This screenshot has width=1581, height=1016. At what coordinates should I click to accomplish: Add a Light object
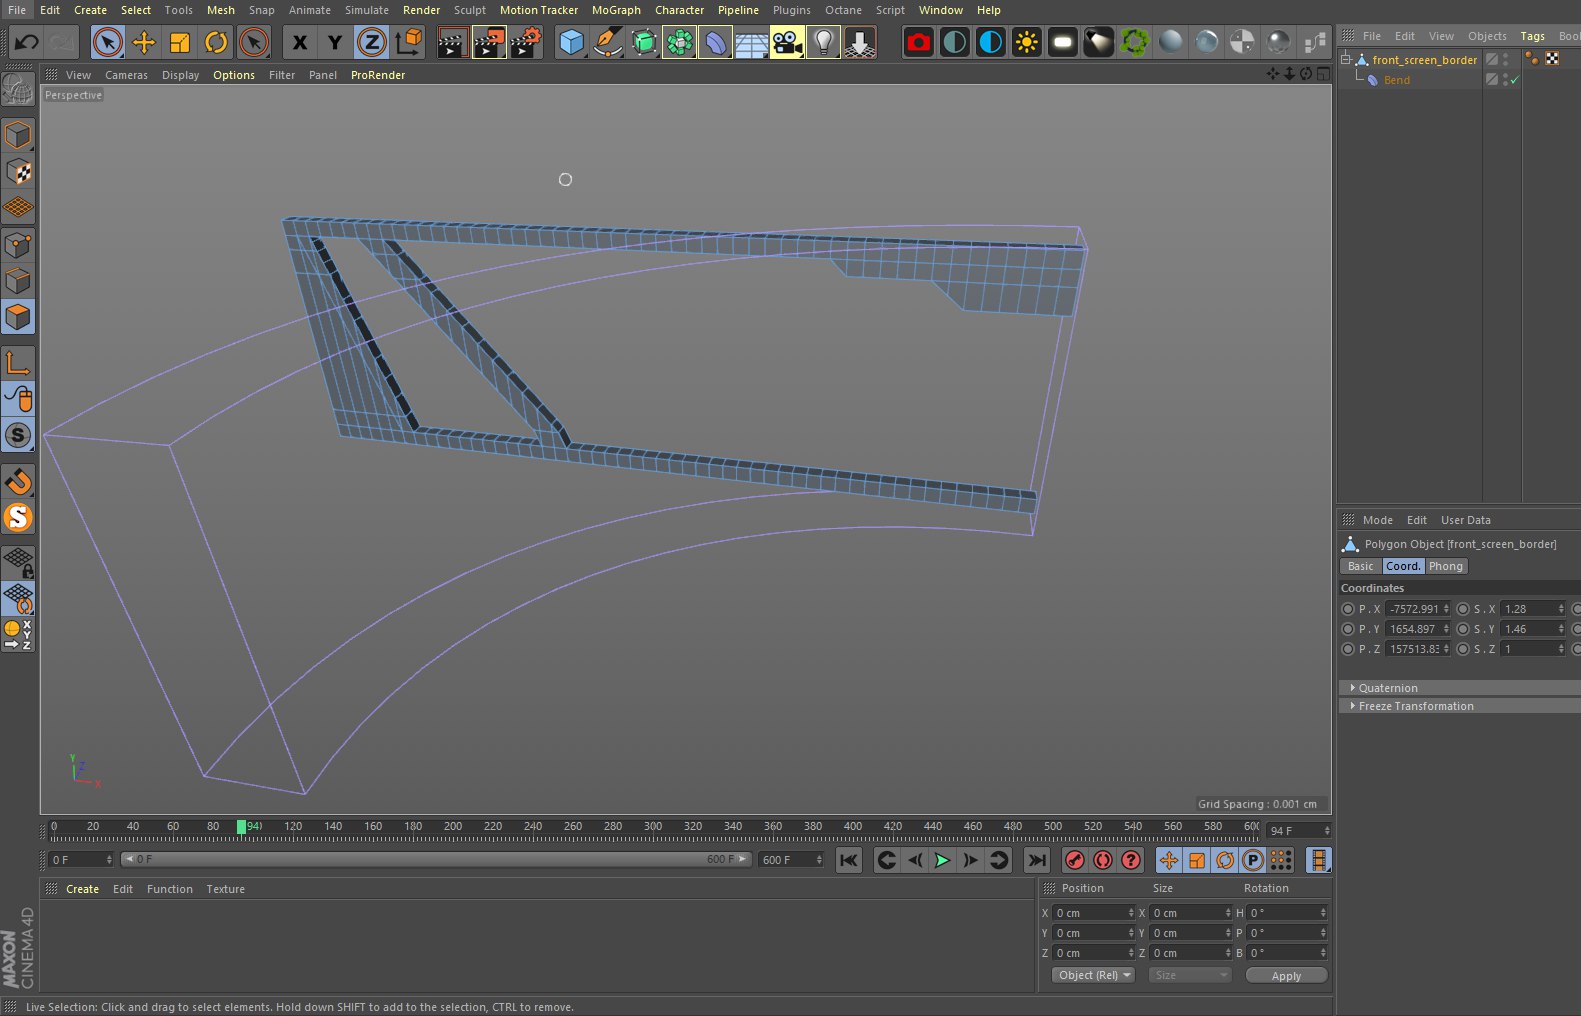pyautogui.click(x=823, y=42)
